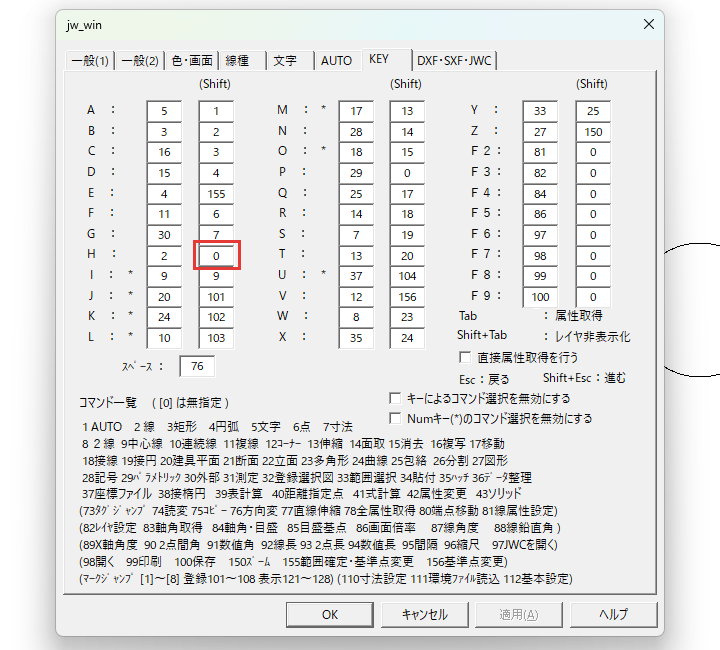The width and height of the screenshot is (720, 650).
Task: Click the Shift+F6 command field
Action: tap(593, 235)
